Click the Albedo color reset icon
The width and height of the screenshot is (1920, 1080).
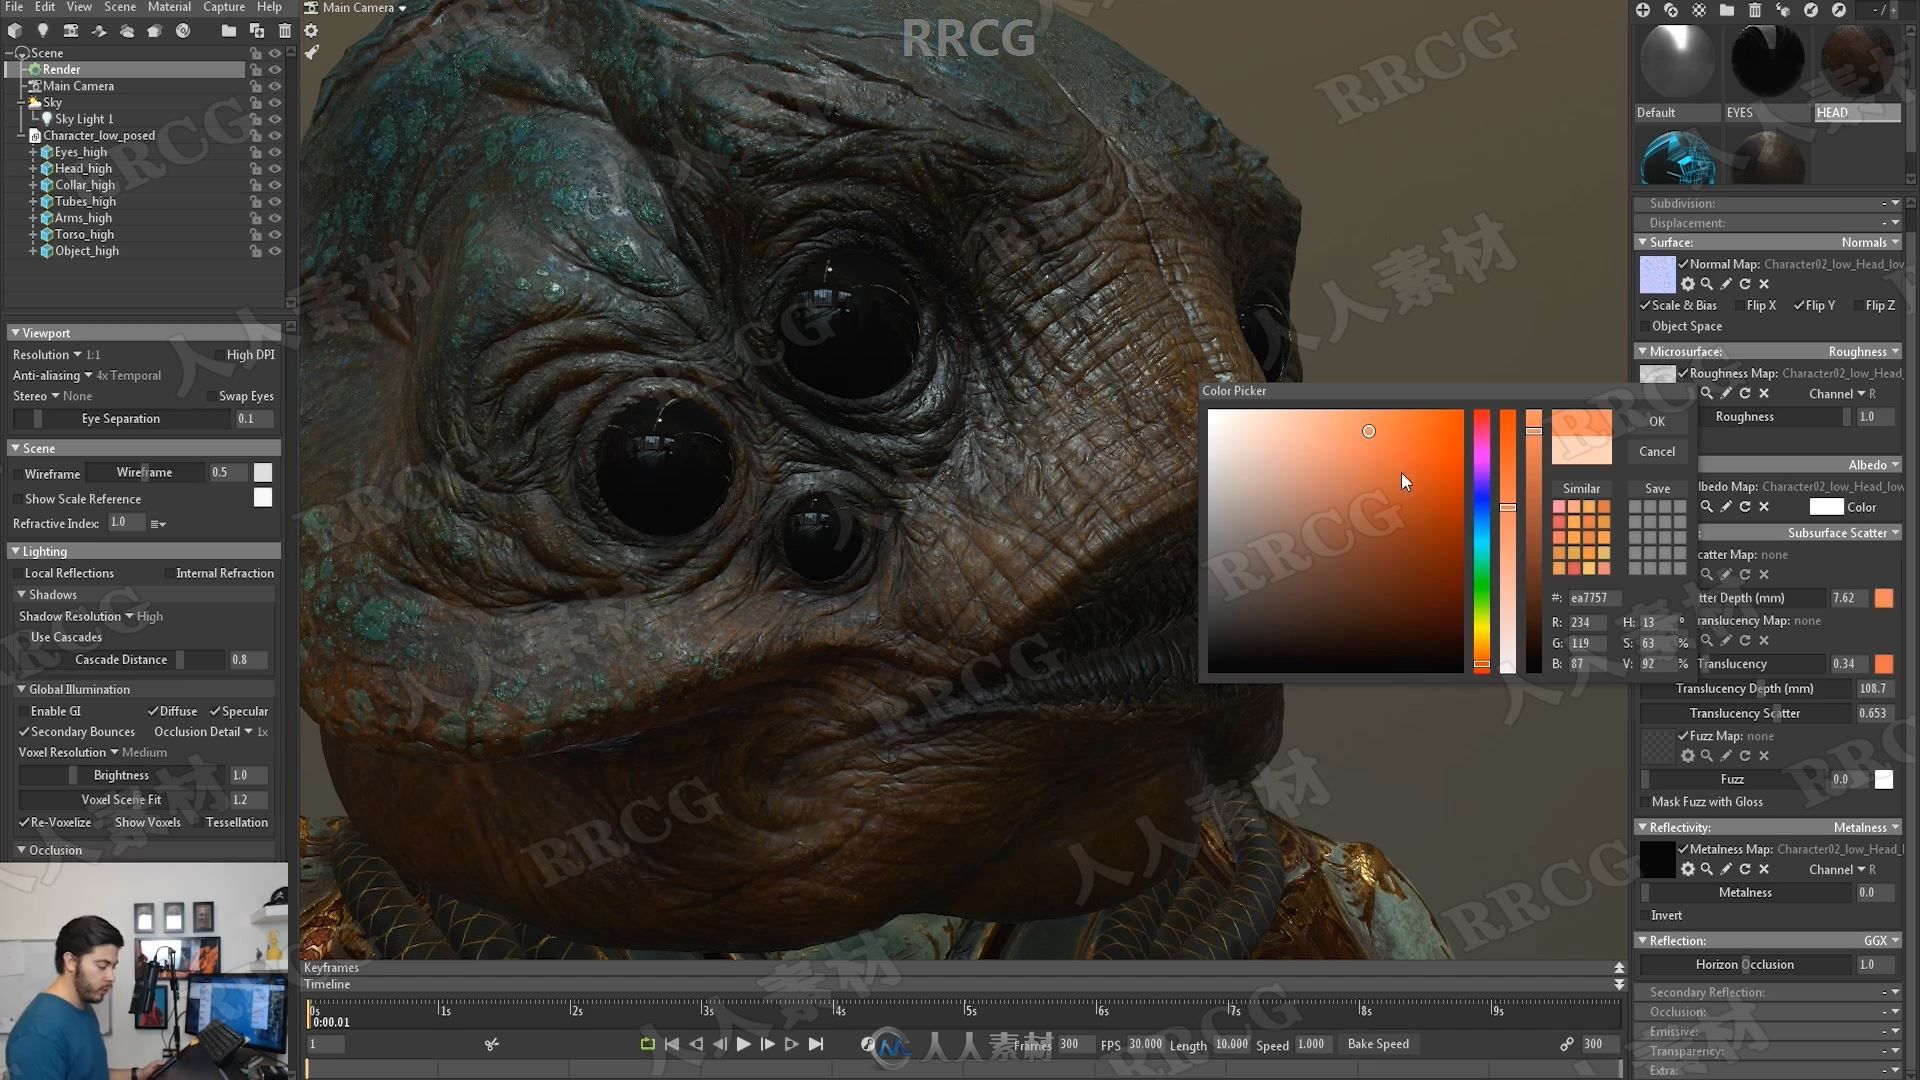coord(1745,508)
